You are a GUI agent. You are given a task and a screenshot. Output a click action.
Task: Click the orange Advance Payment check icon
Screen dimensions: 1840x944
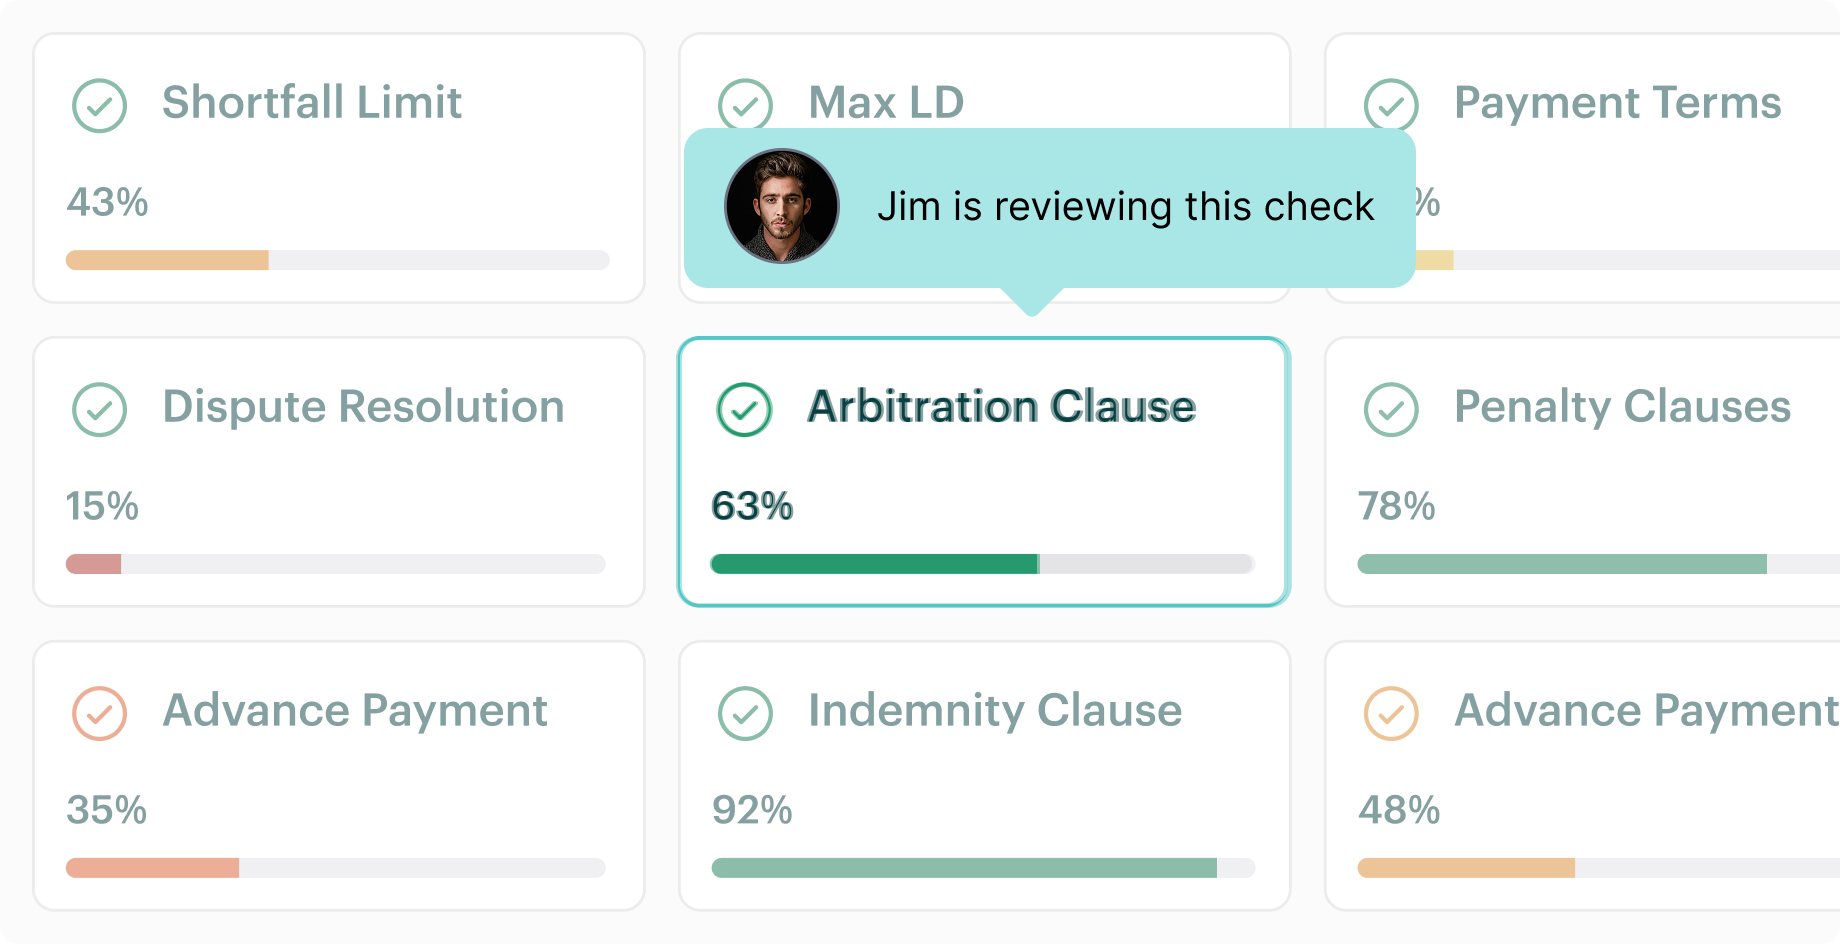click(1391, 714)
